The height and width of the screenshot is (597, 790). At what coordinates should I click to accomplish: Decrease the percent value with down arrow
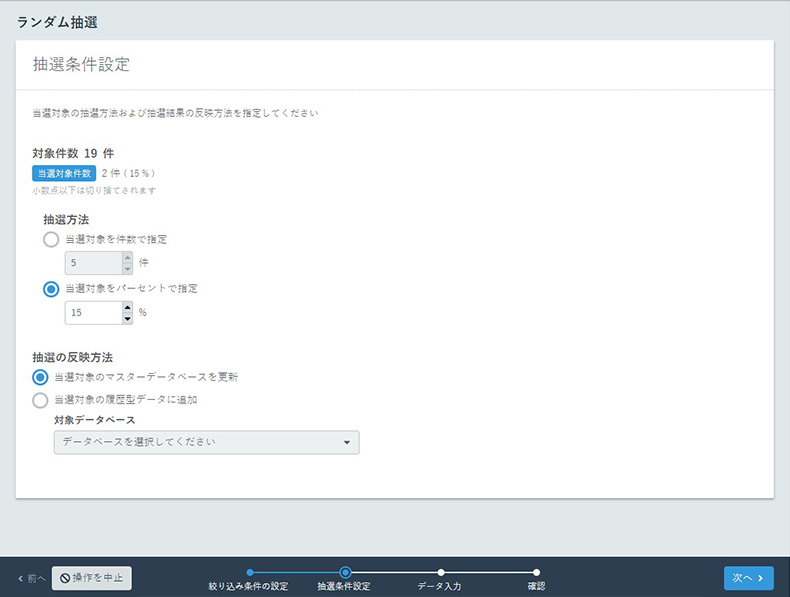(x=127, y=318)
